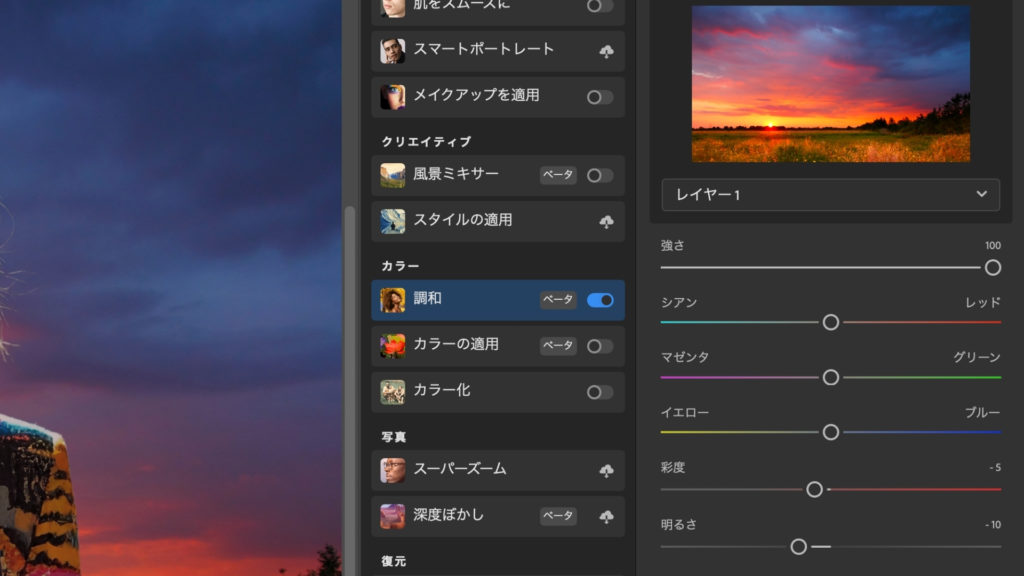Click the sunset reference image thumbnail

(x=830, y=84)
